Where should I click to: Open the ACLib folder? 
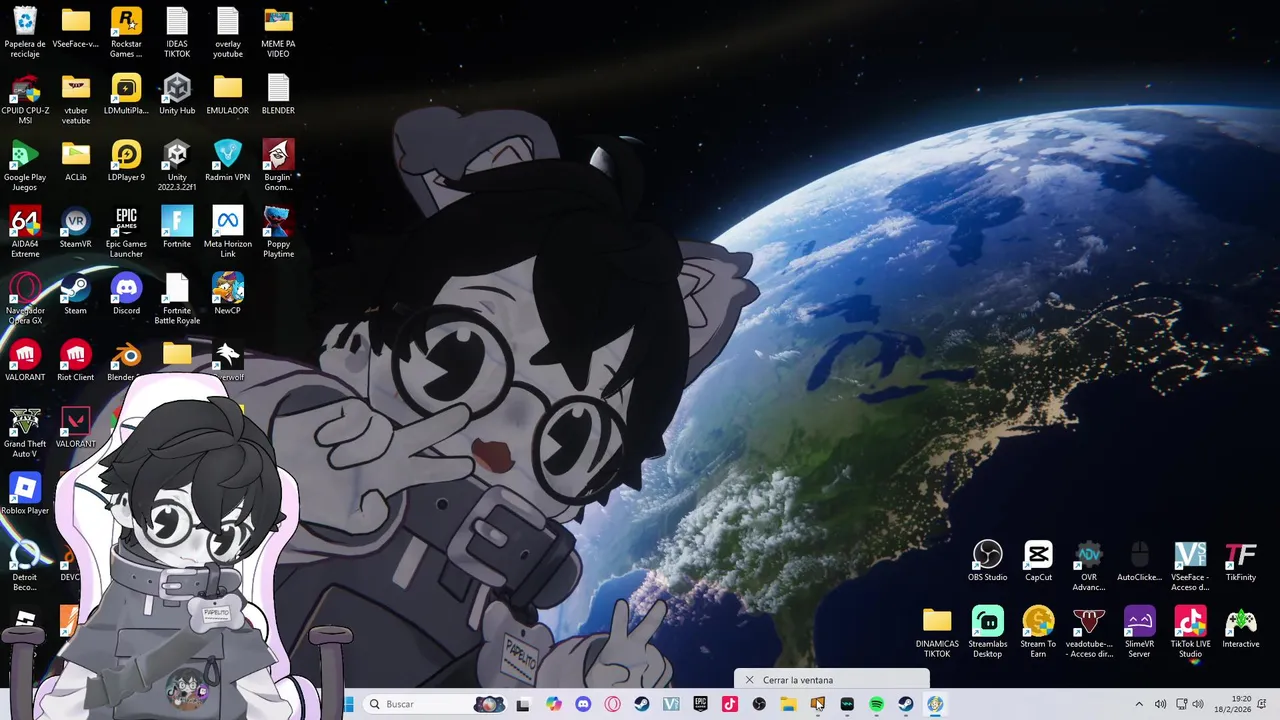click(76, 161)
